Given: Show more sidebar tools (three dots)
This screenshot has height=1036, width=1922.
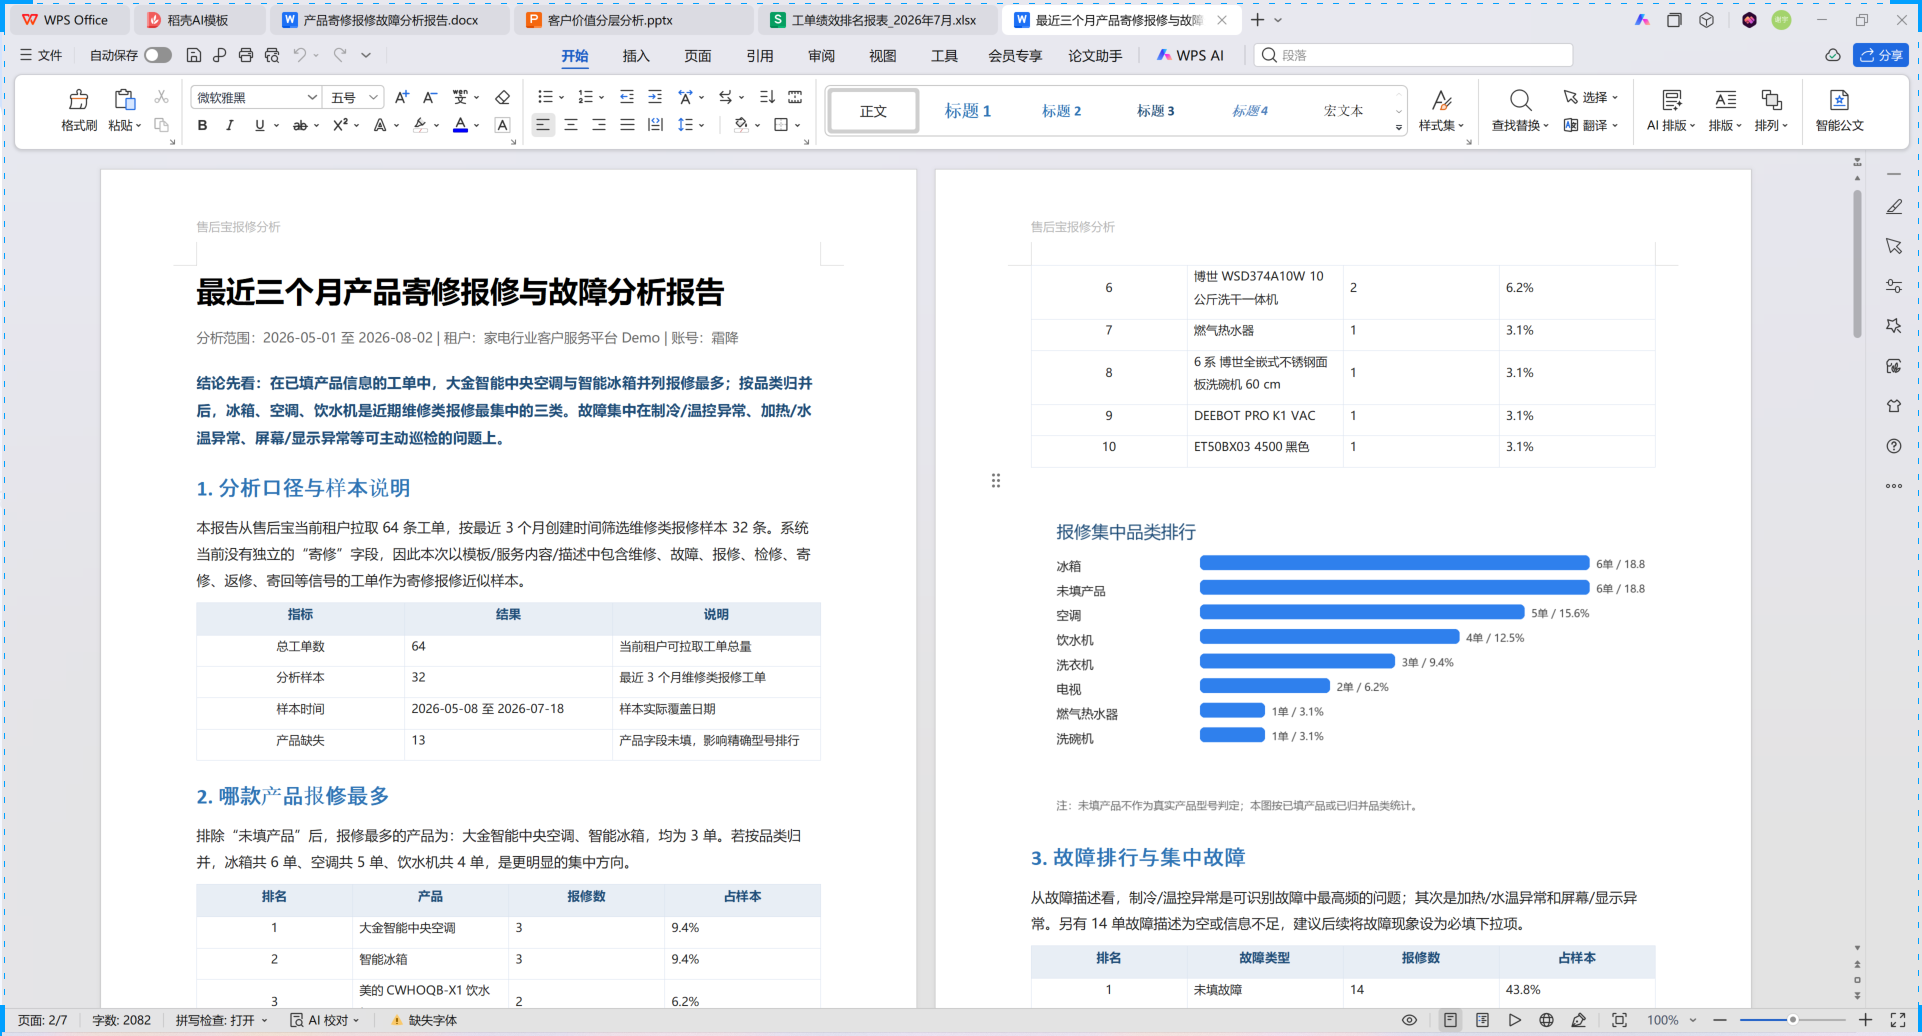Looking at the screenshot, I should [x=1894, y=486].
